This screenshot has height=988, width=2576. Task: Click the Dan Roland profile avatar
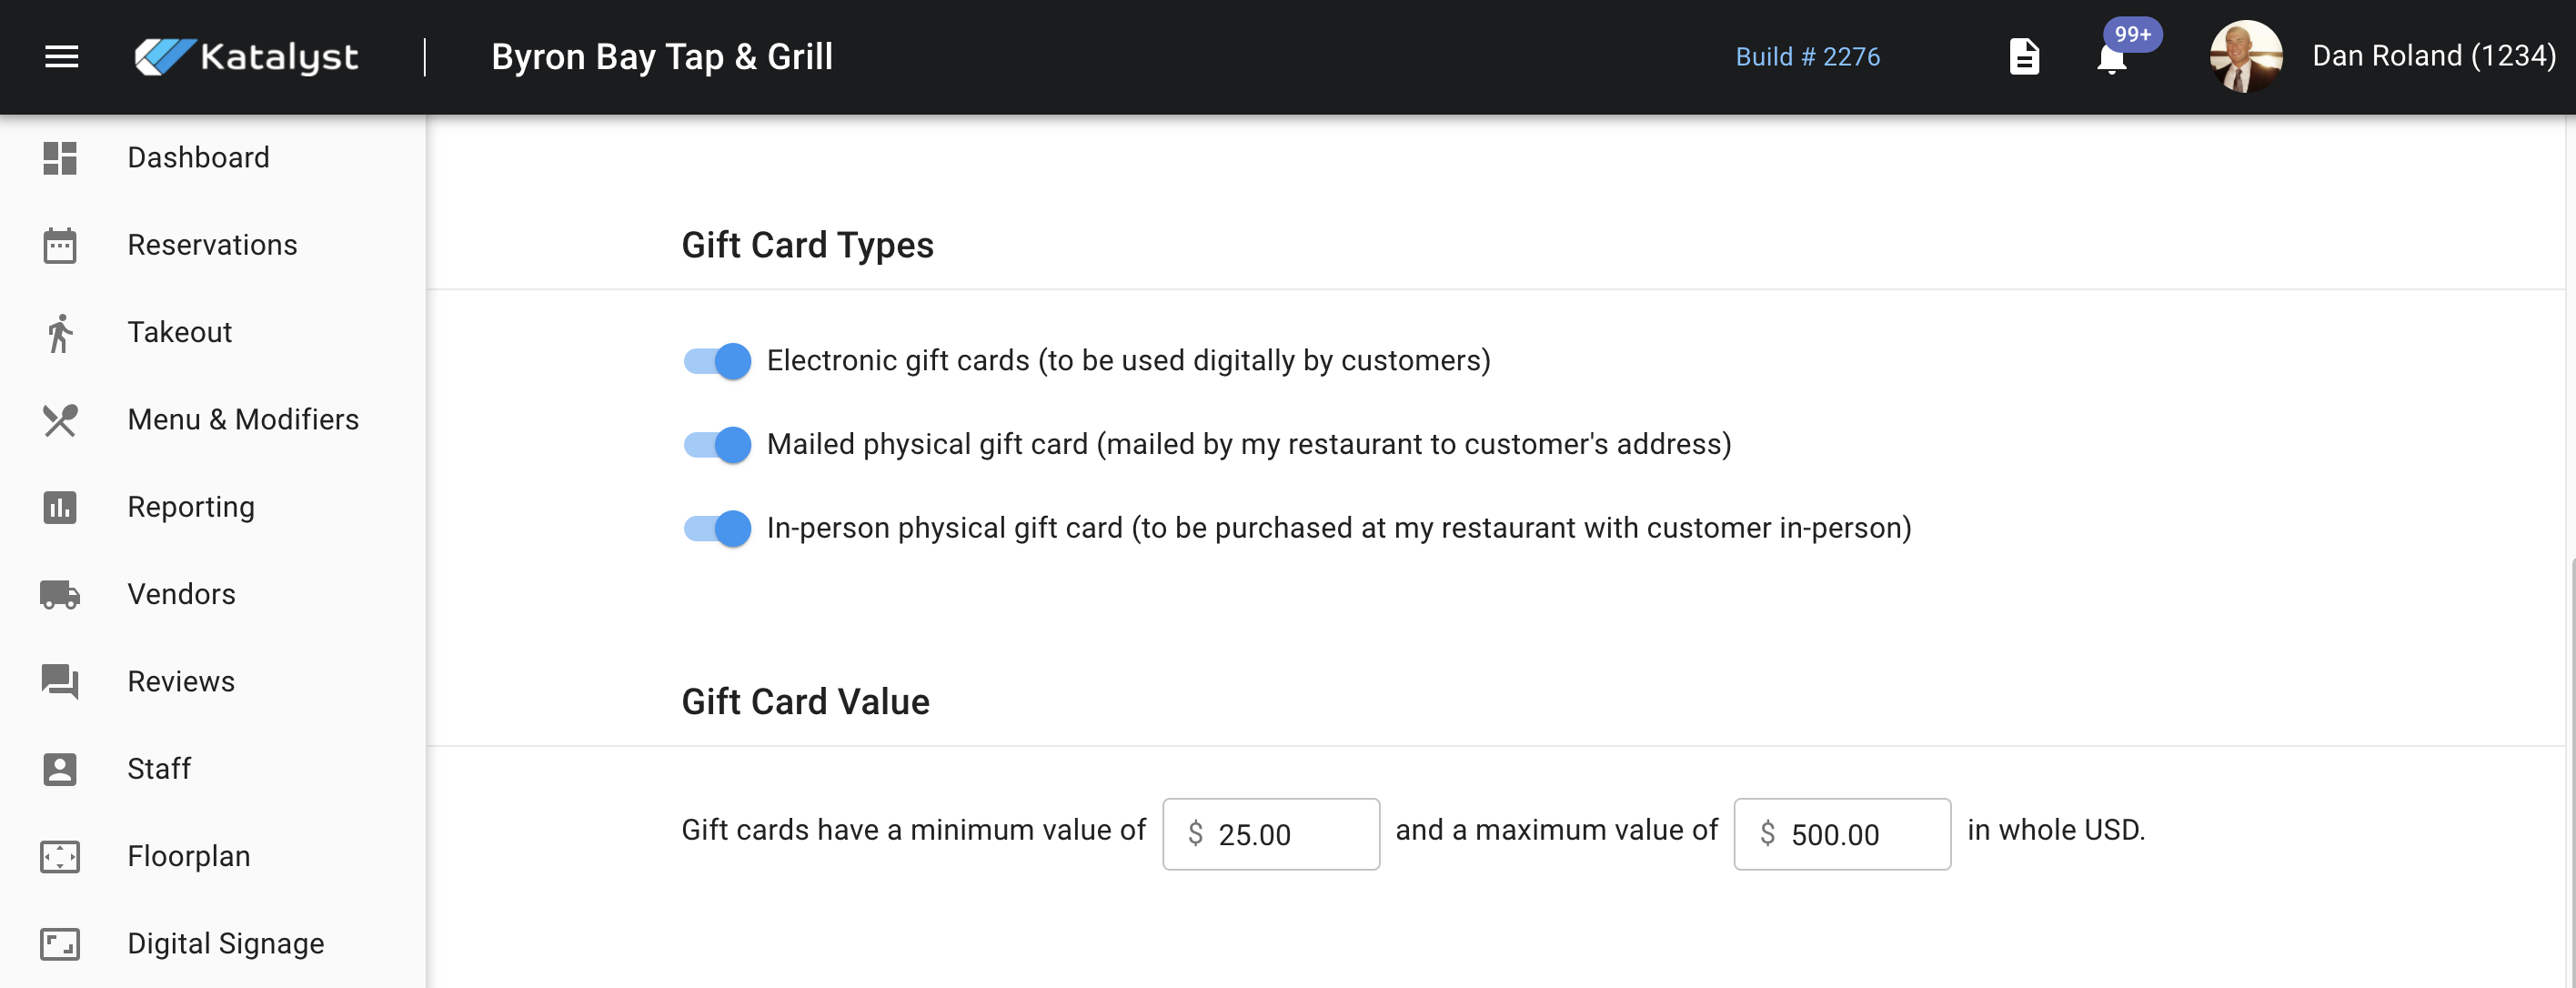(x=2245, y=57)
